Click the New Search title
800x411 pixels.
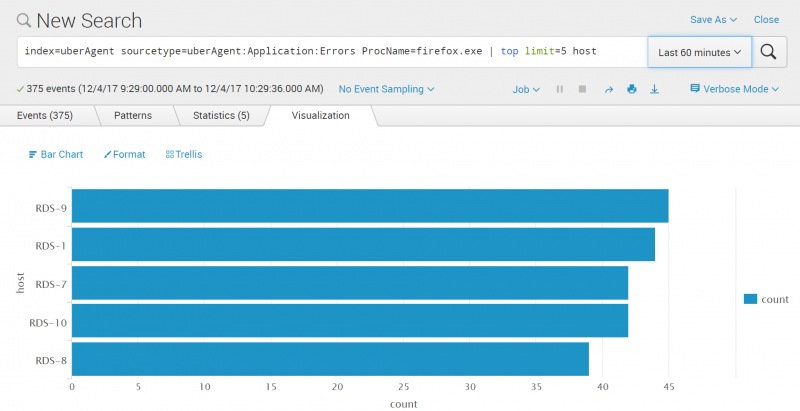(x=89, y=20)
